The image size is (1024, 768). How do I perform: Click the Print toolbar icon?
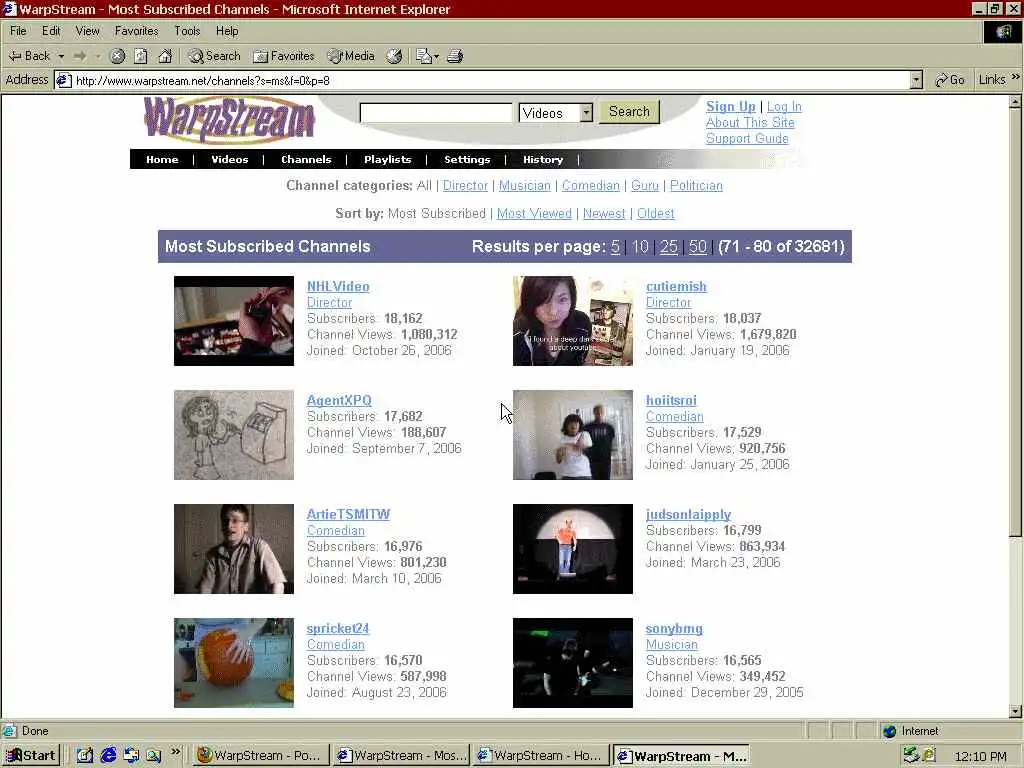[455, 56]
